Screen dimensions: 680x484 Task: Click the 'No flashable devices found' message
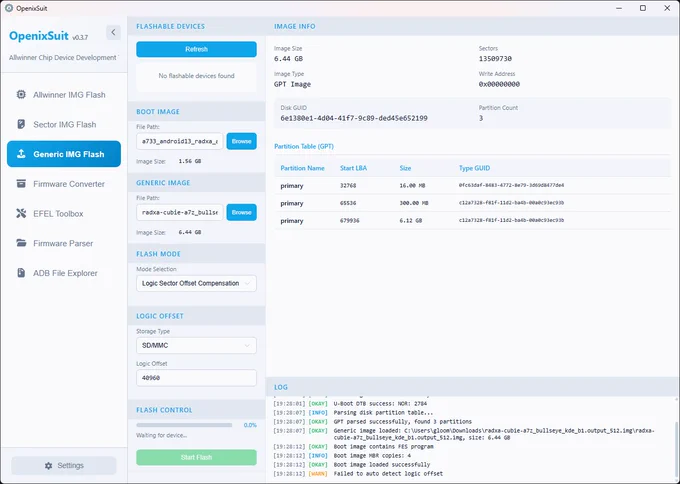click(196, 75)
